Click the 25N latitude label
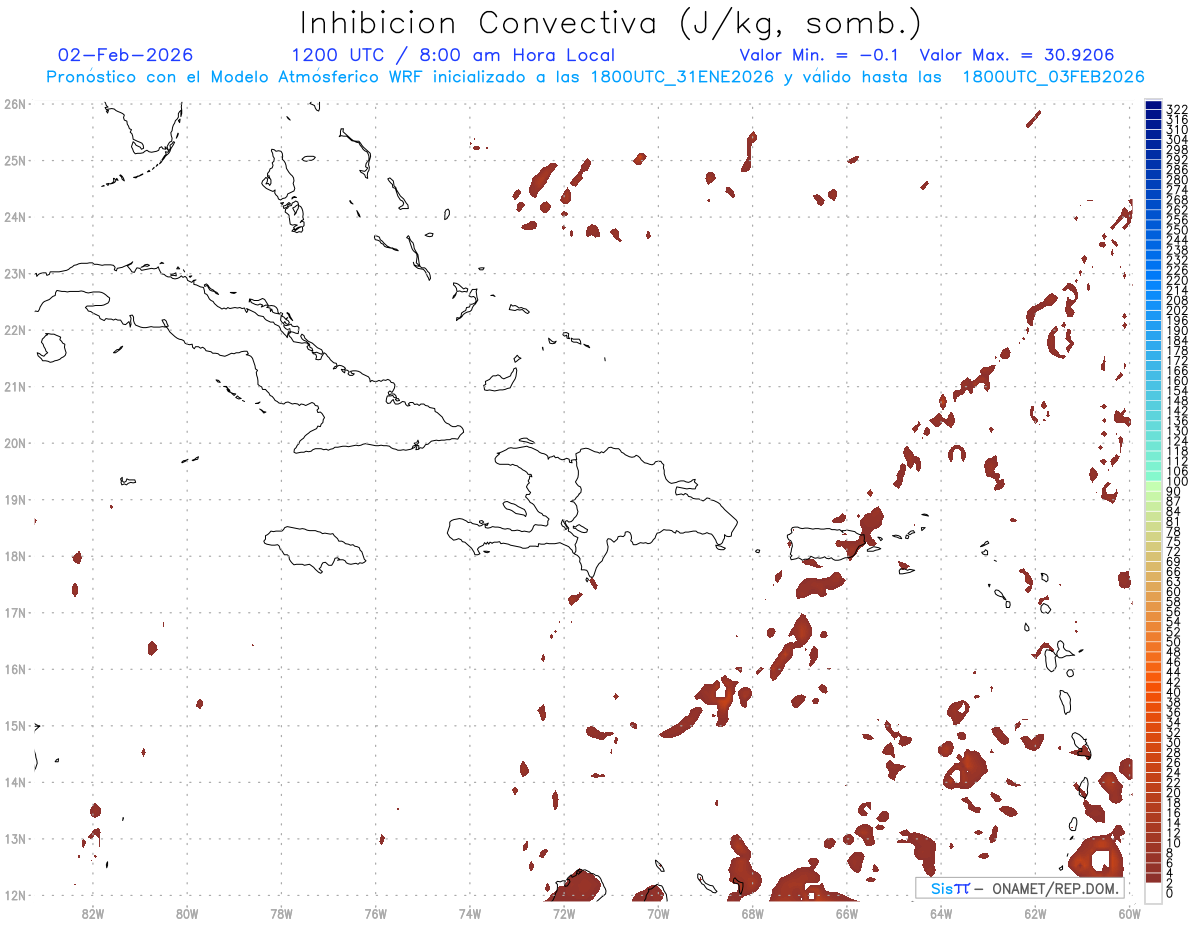1200x927 pixels. [15, 160]
